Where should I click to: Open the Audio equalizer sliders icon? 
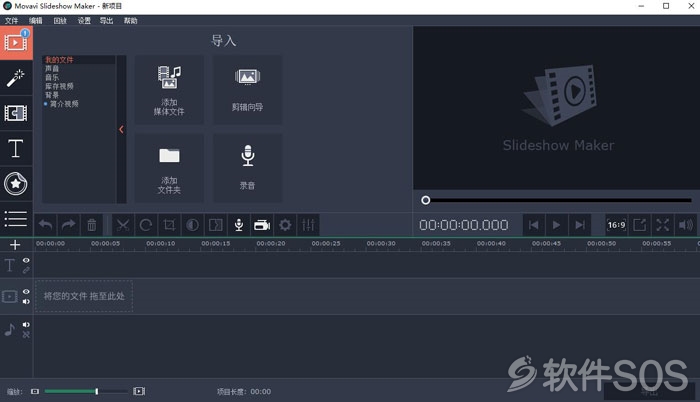pyautogui.click(x=308, y=225)
